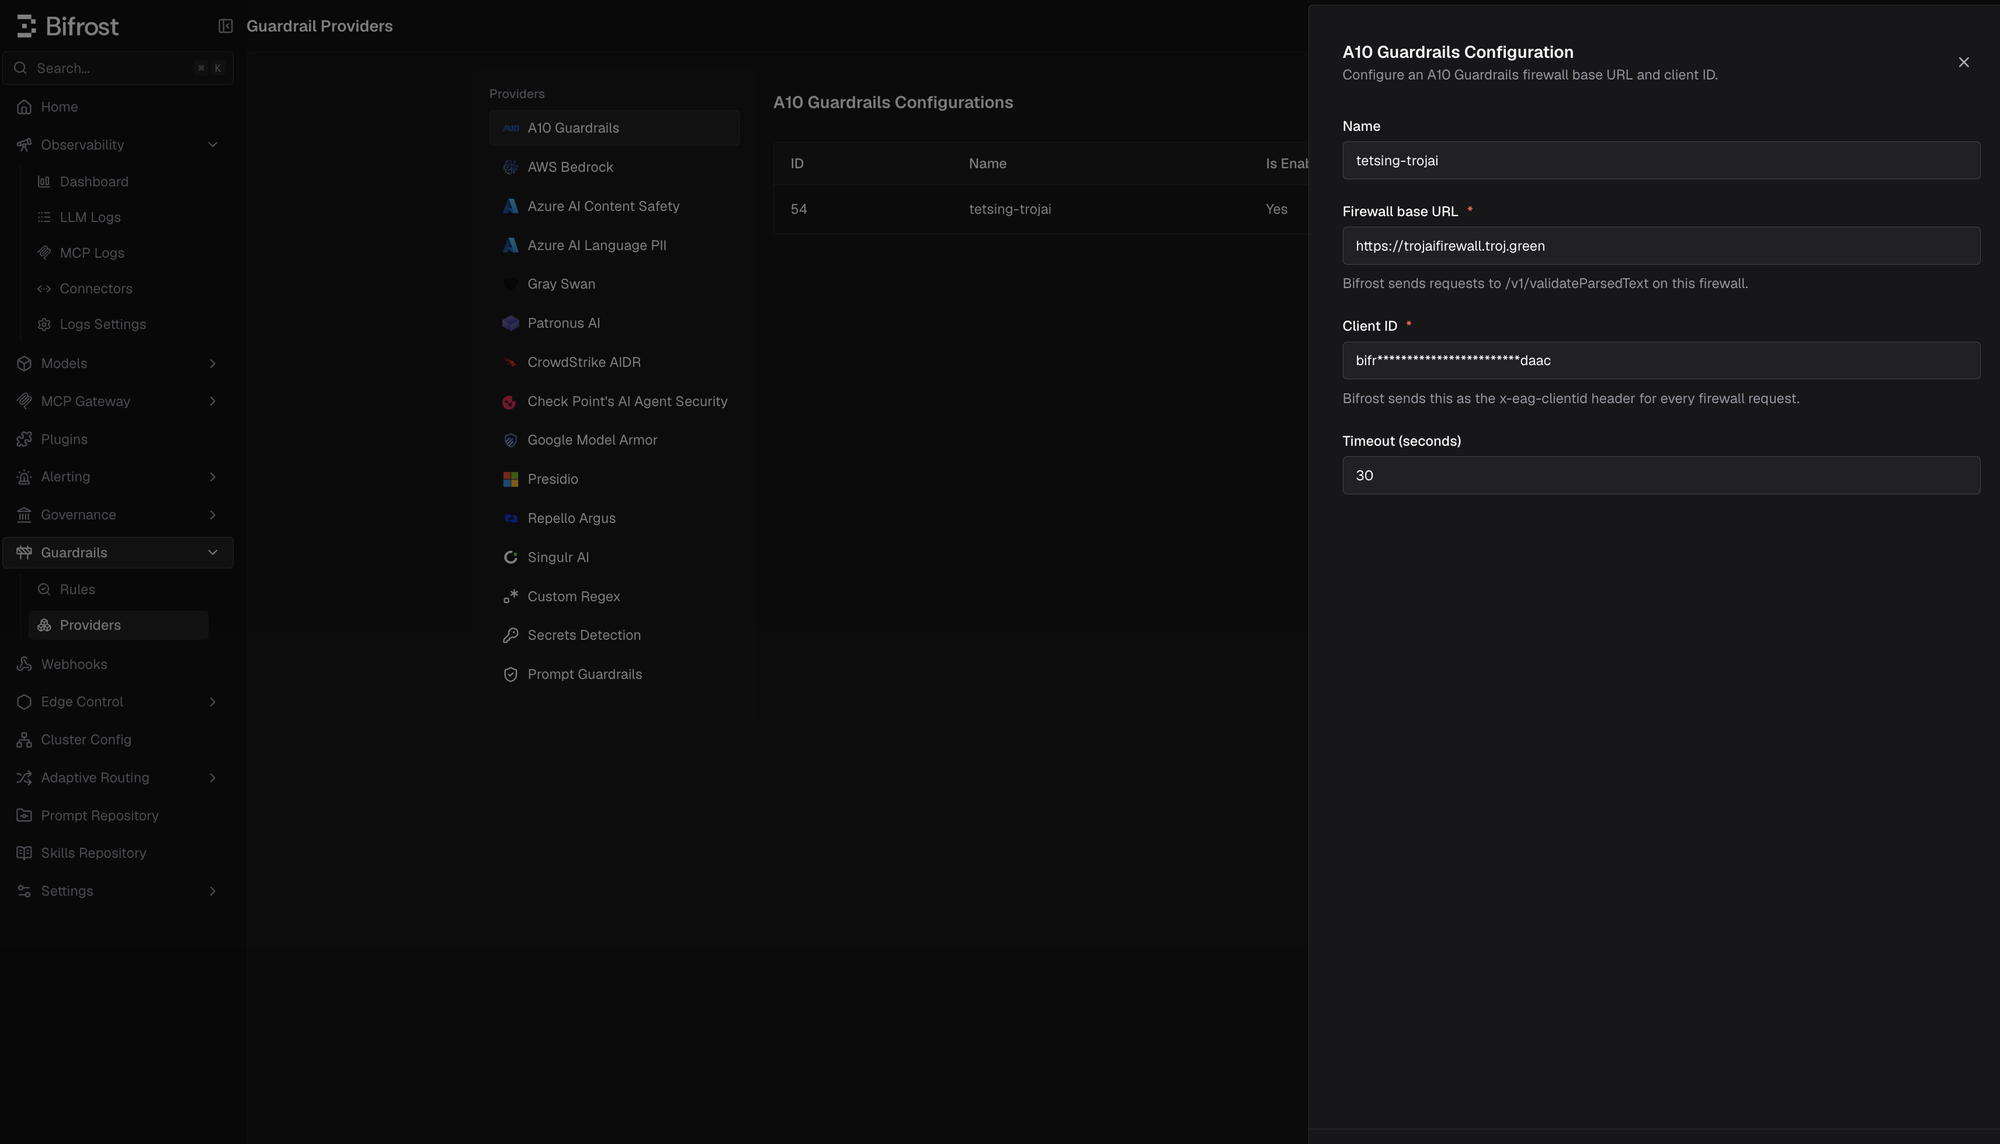Expand the Models section chevron

coord(212,363)
